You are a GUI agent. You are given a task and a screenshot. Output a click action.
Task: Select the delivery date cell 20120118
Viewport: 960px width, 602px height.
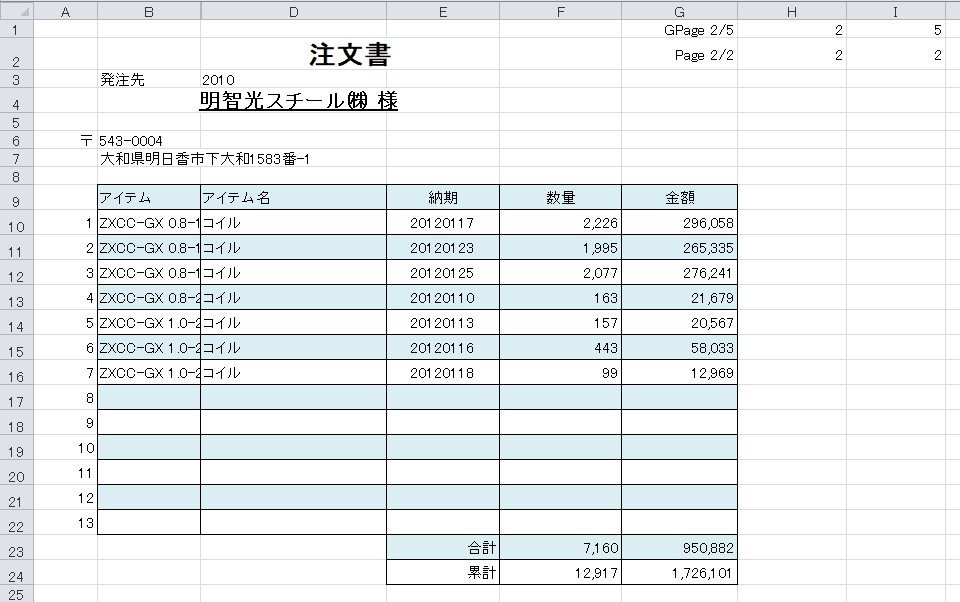point(443,372)
